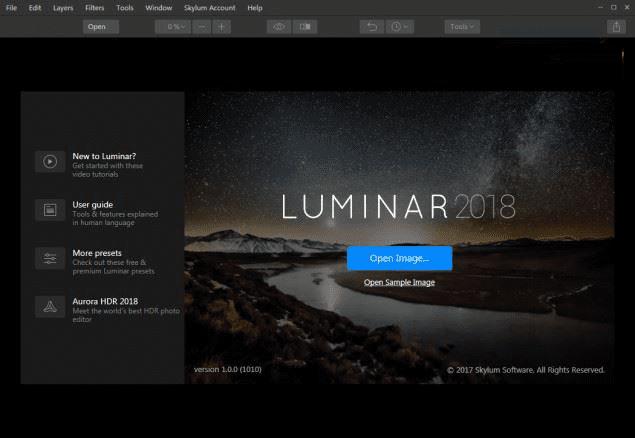
Task: Expand the Tools toolbar dropdown
Action: [462, 27]
